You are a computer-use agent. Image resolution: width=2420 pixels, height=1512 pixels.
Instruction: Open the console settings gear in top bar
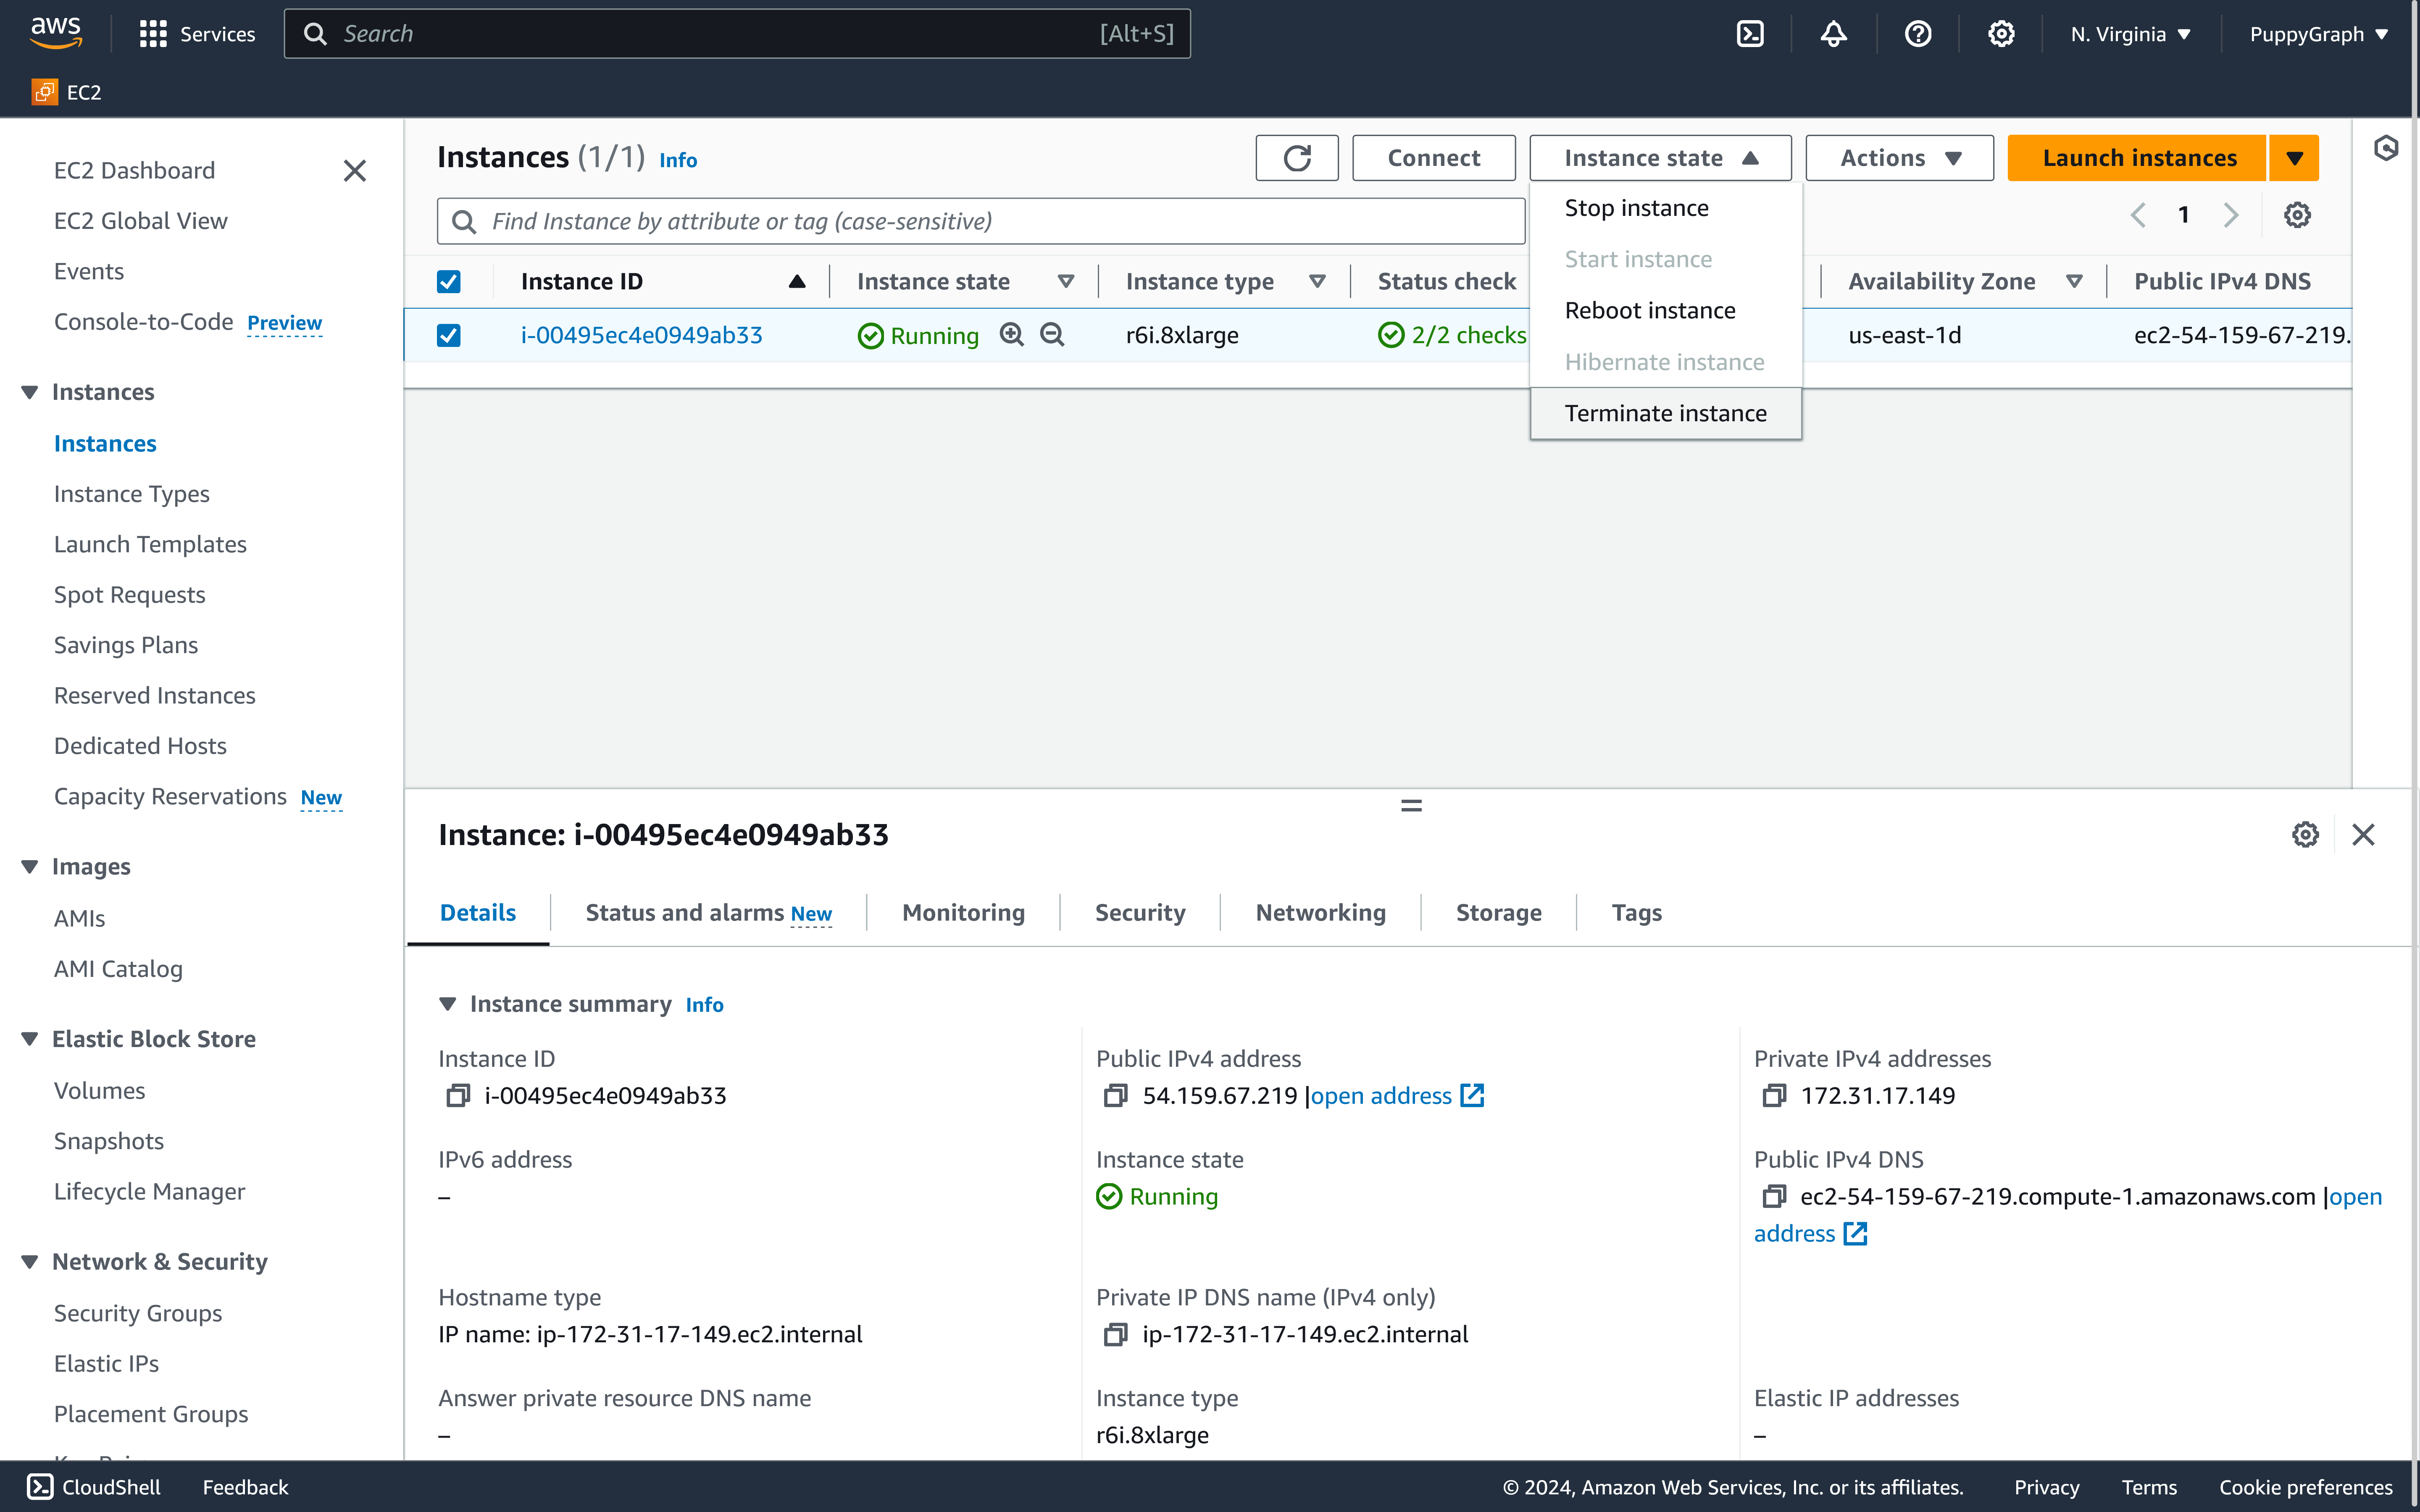point(2001,34)
